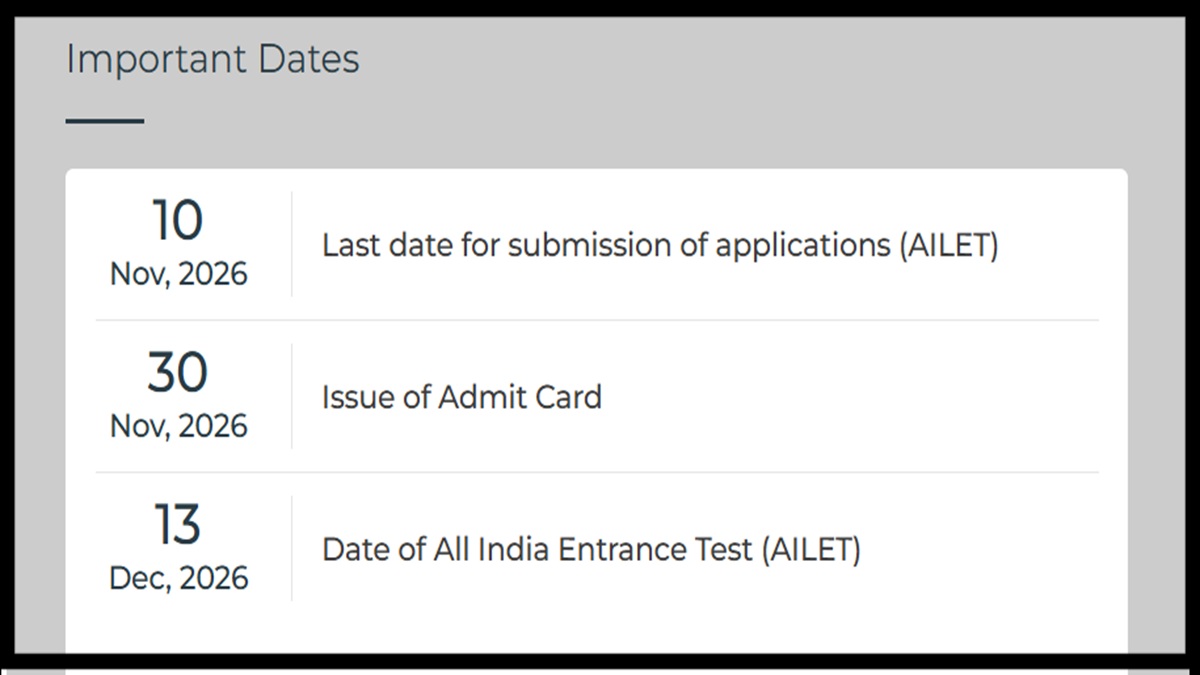Open Date of All India Entrance Test
The height and width of the screenshot is (675, 1200).
591,549
